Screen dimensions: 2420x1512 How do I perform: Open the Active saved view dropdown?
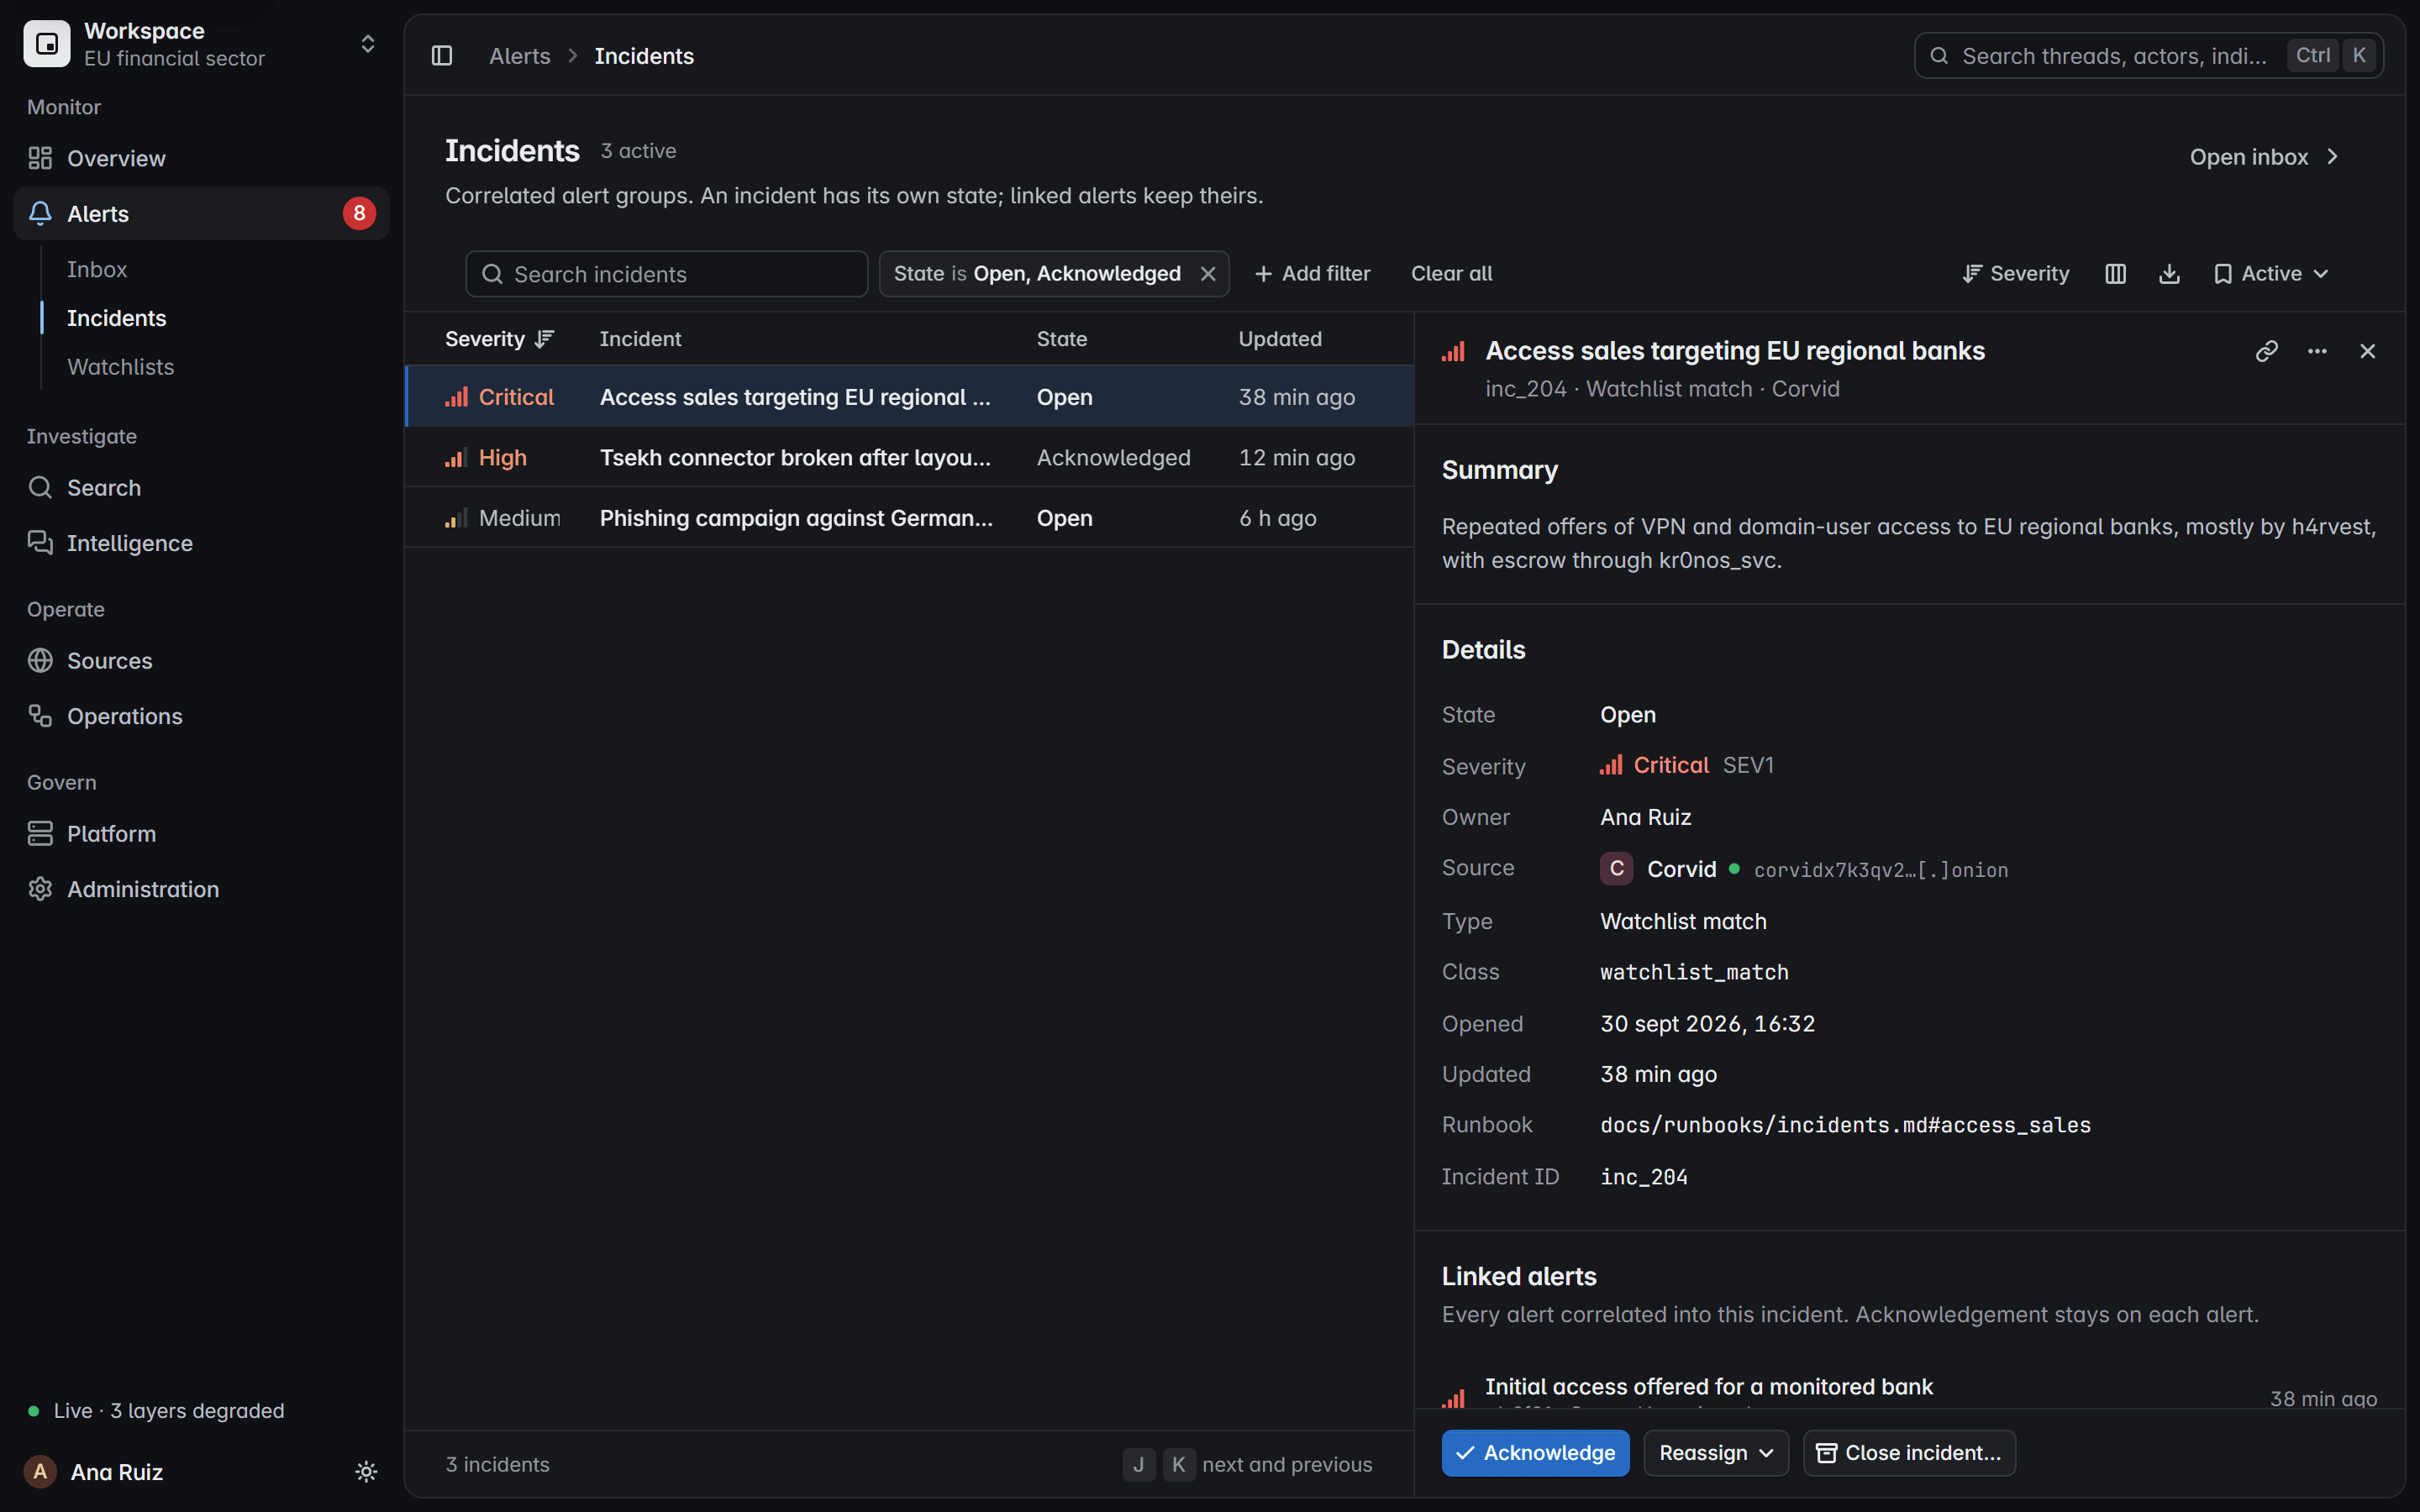pyautogui.click(x=2272, y=274)
